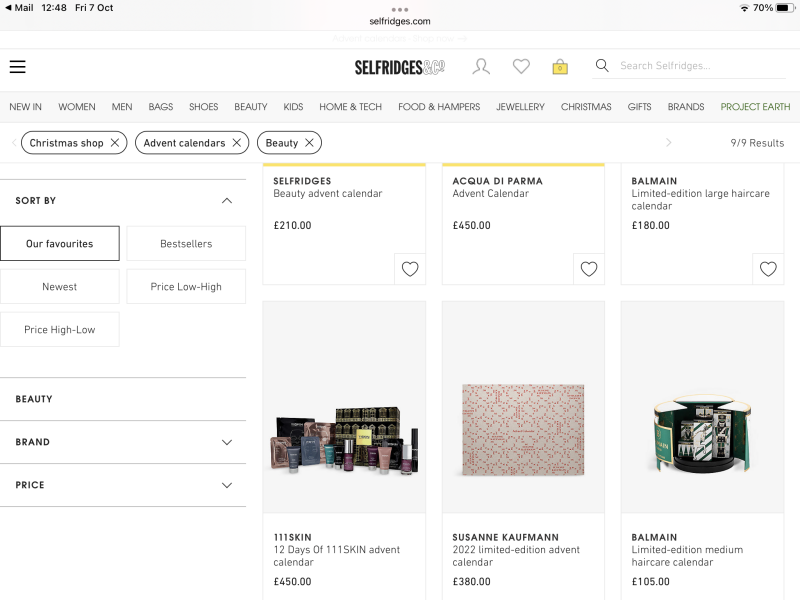Click the 9/9 Results count

[757, 143]
